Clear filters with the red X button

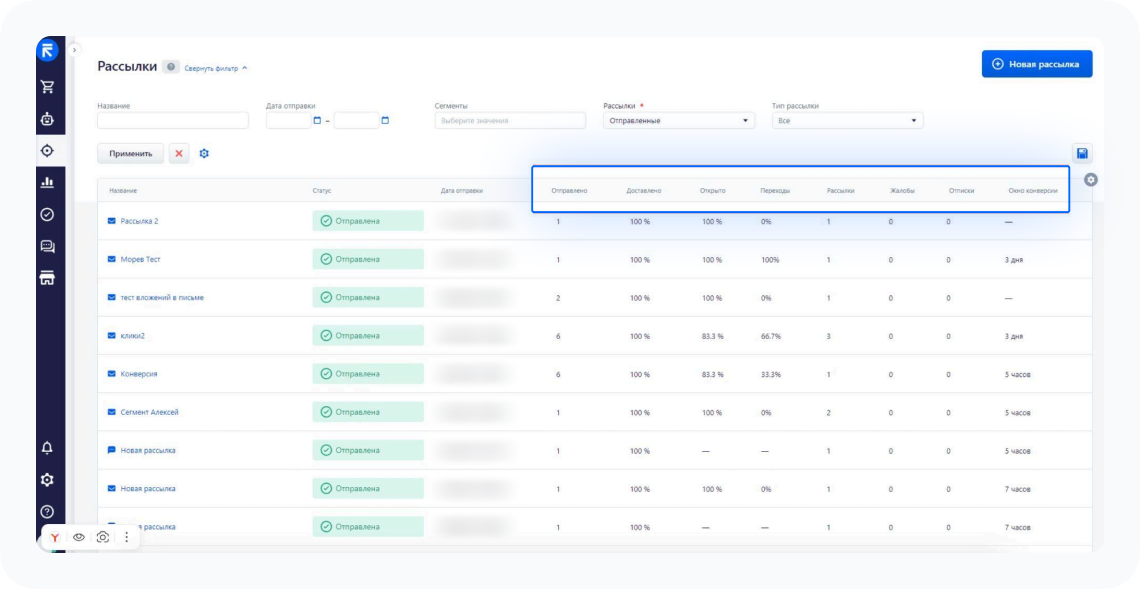(x=179, y=153)
